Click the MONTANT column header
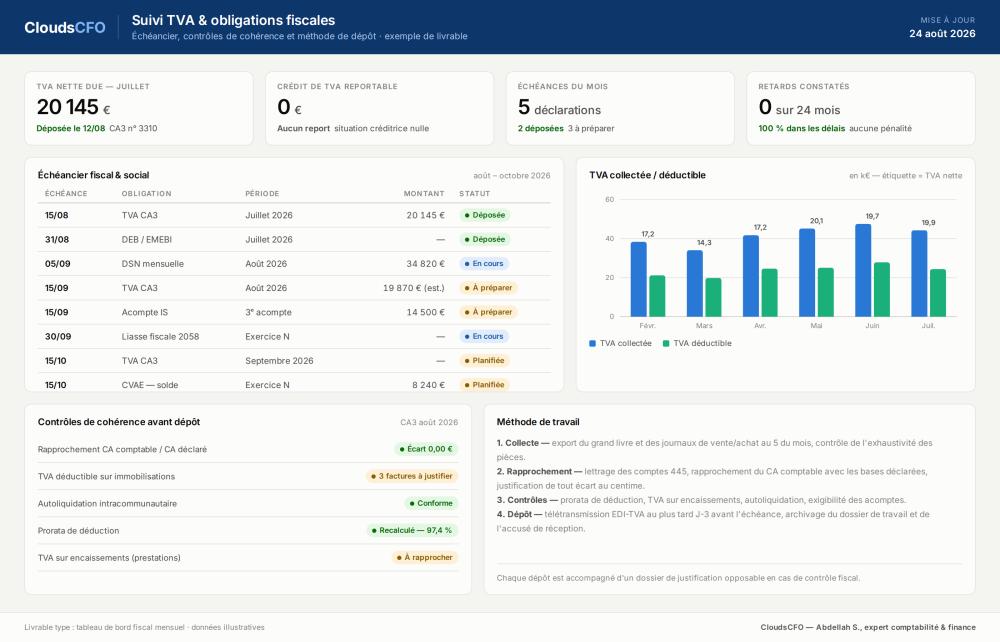The width and height of the screenshot is (1000, 642). (x=423, y=194)
